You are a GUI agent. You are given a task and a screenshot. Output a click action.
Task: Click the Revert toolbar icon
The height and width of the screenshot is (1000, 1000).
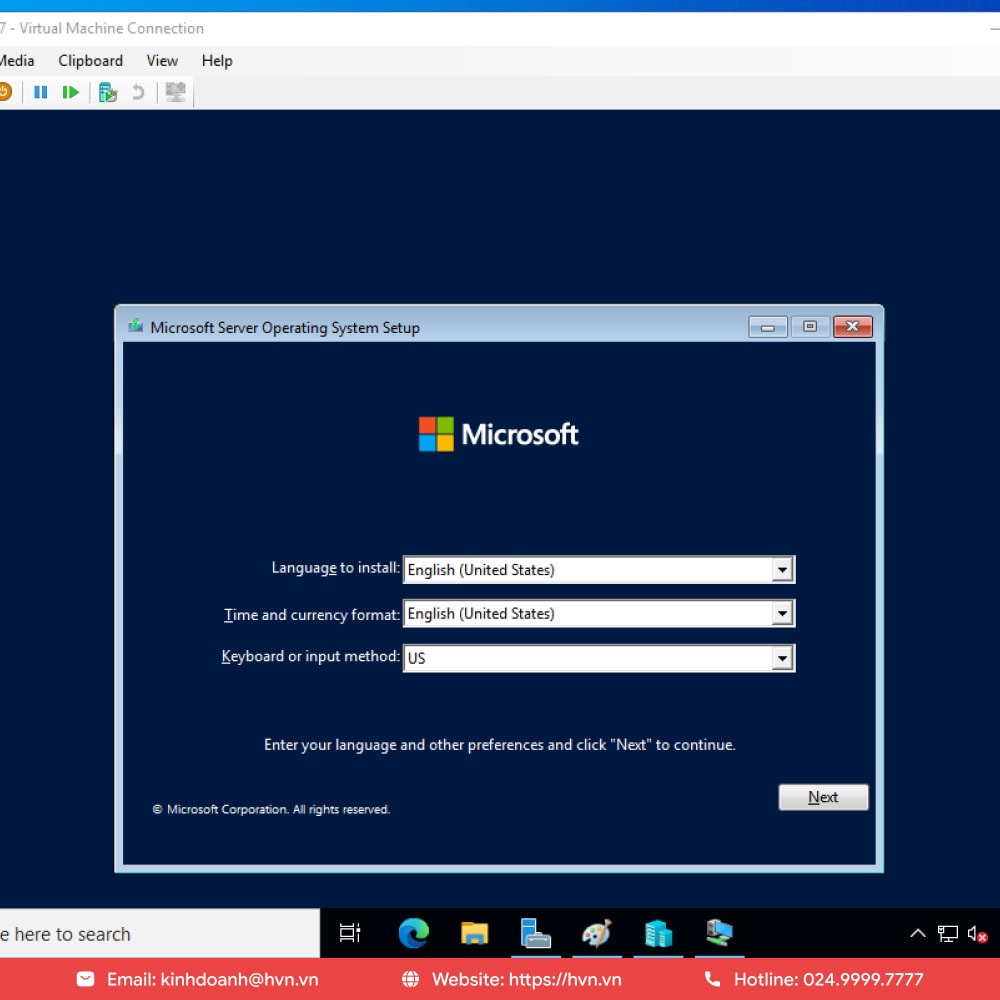point(138,92)
